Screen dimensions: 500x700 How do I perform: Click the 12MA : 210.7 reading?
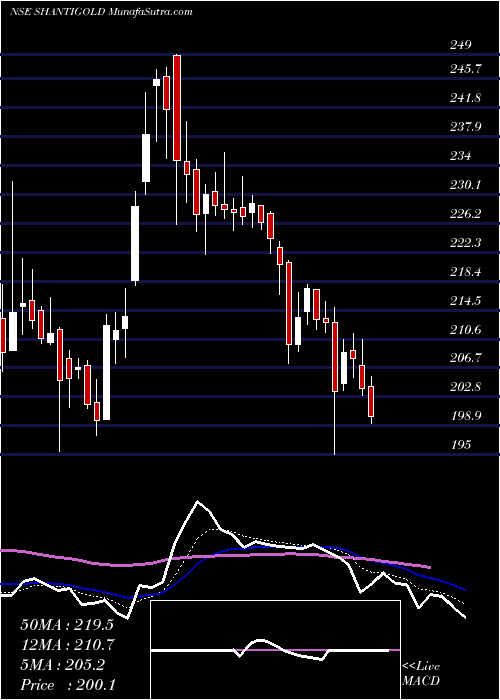67,645
